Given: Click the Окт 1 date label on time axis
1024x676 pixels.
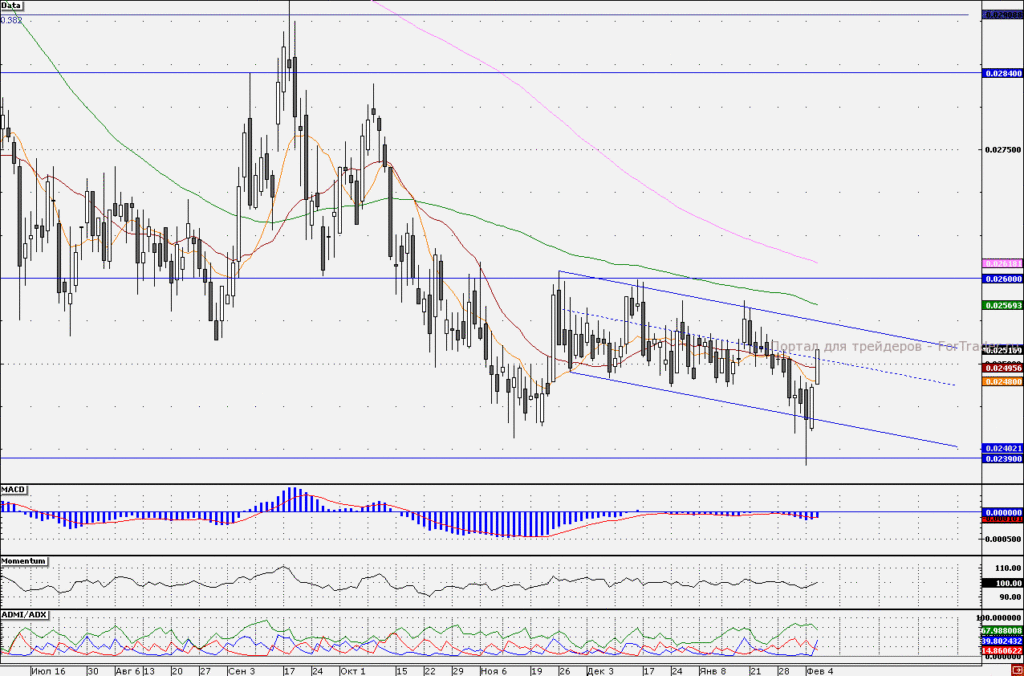Looking at the screenshot, I should pyautogui.click(x=353, y=671).
